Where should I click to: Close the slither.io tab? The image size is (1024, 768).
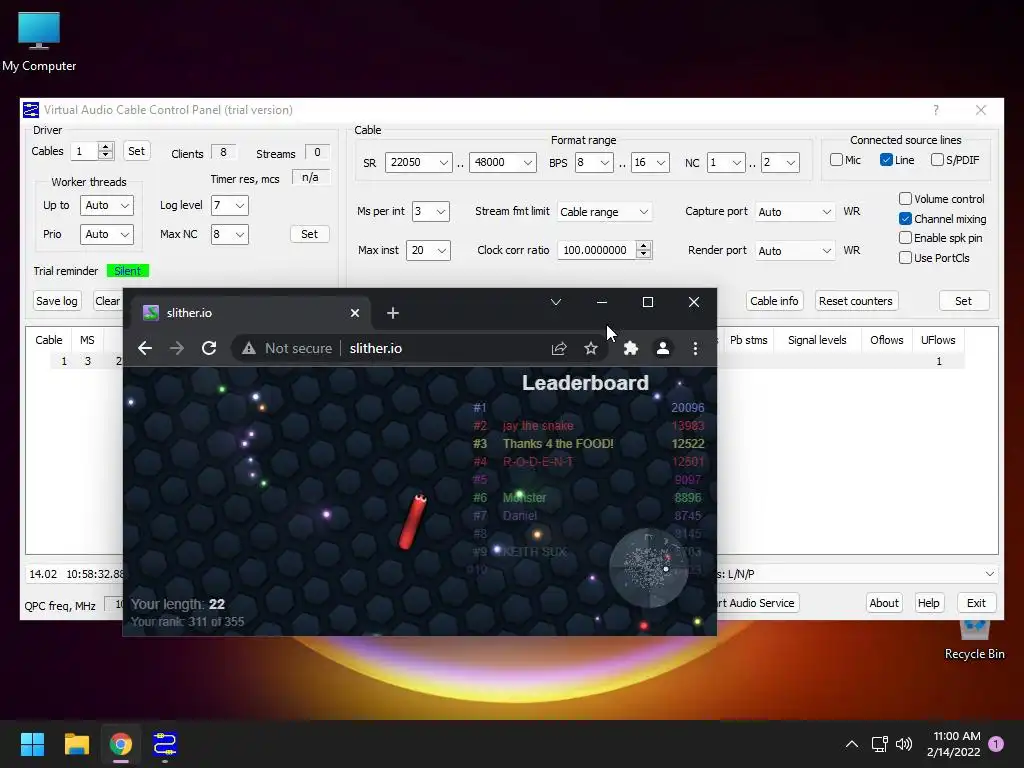tap(355, 313)
